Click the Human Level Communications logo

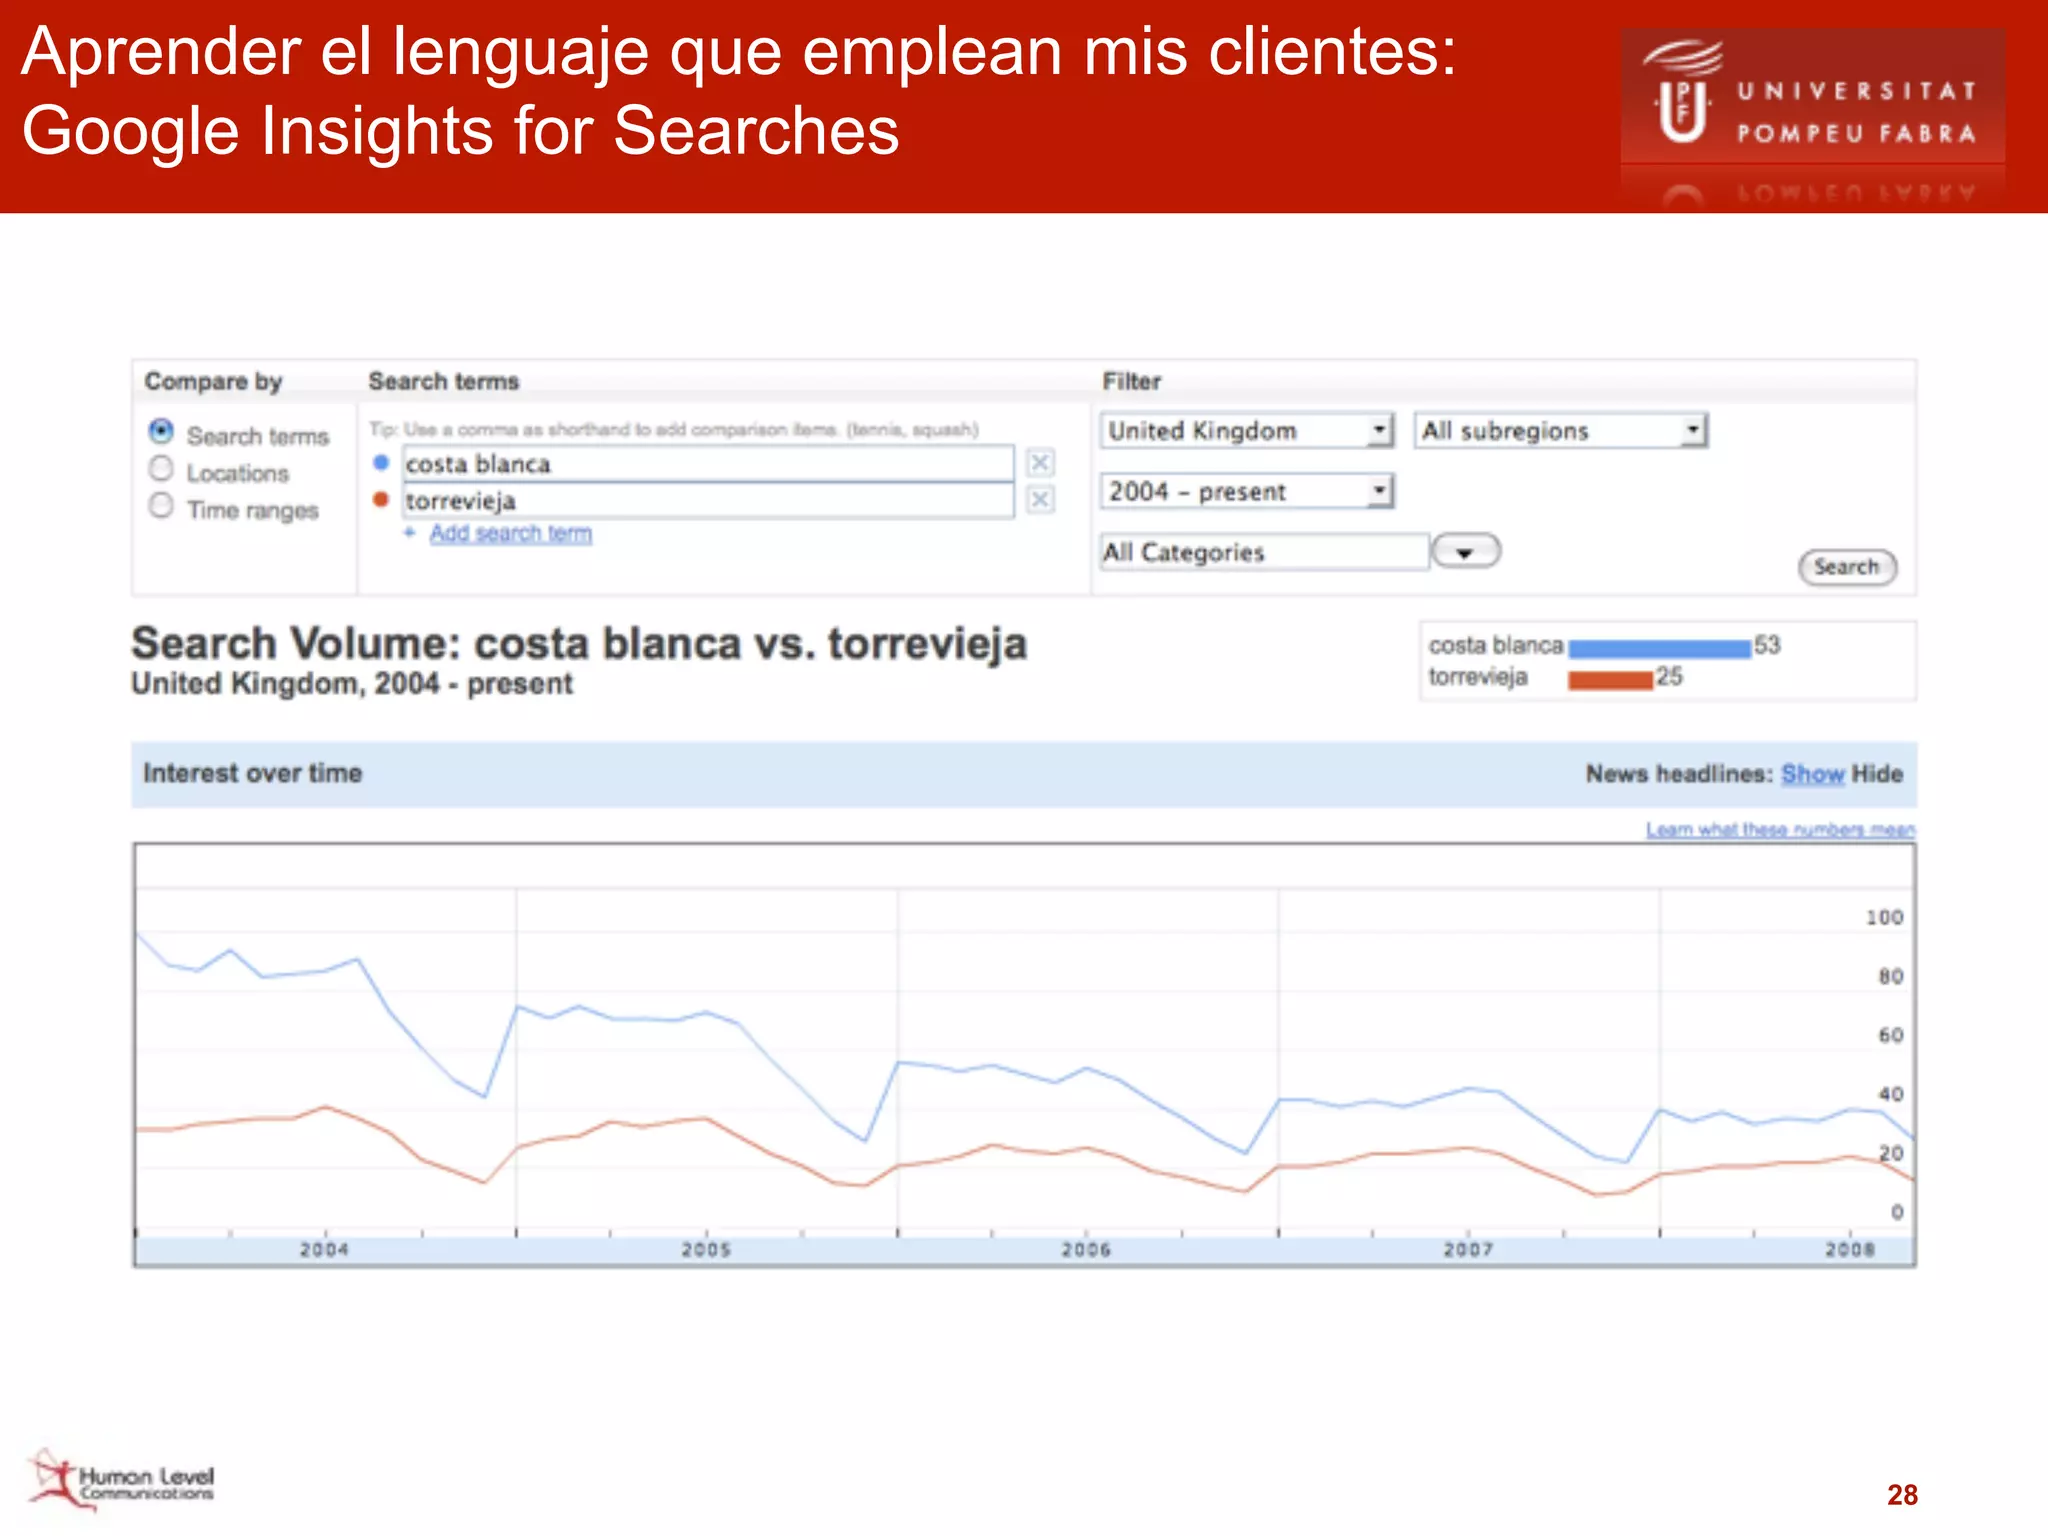coord(121,1480)
